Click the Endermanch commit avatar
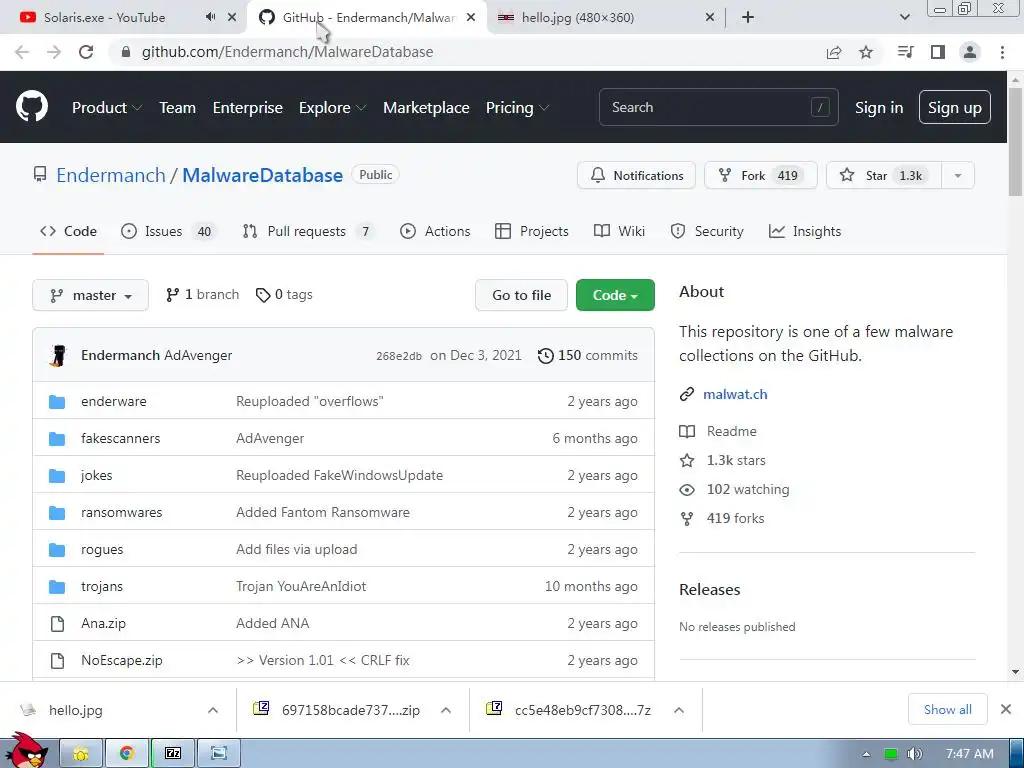This screenshot has height=768, width=1024. point(58,355)
